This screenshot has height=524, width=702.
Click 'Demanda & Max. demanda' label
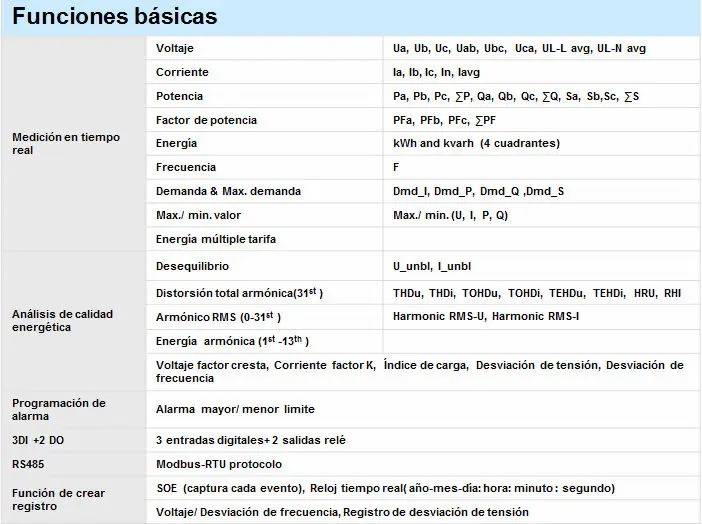pyautogui.click(x=228, y=191)
